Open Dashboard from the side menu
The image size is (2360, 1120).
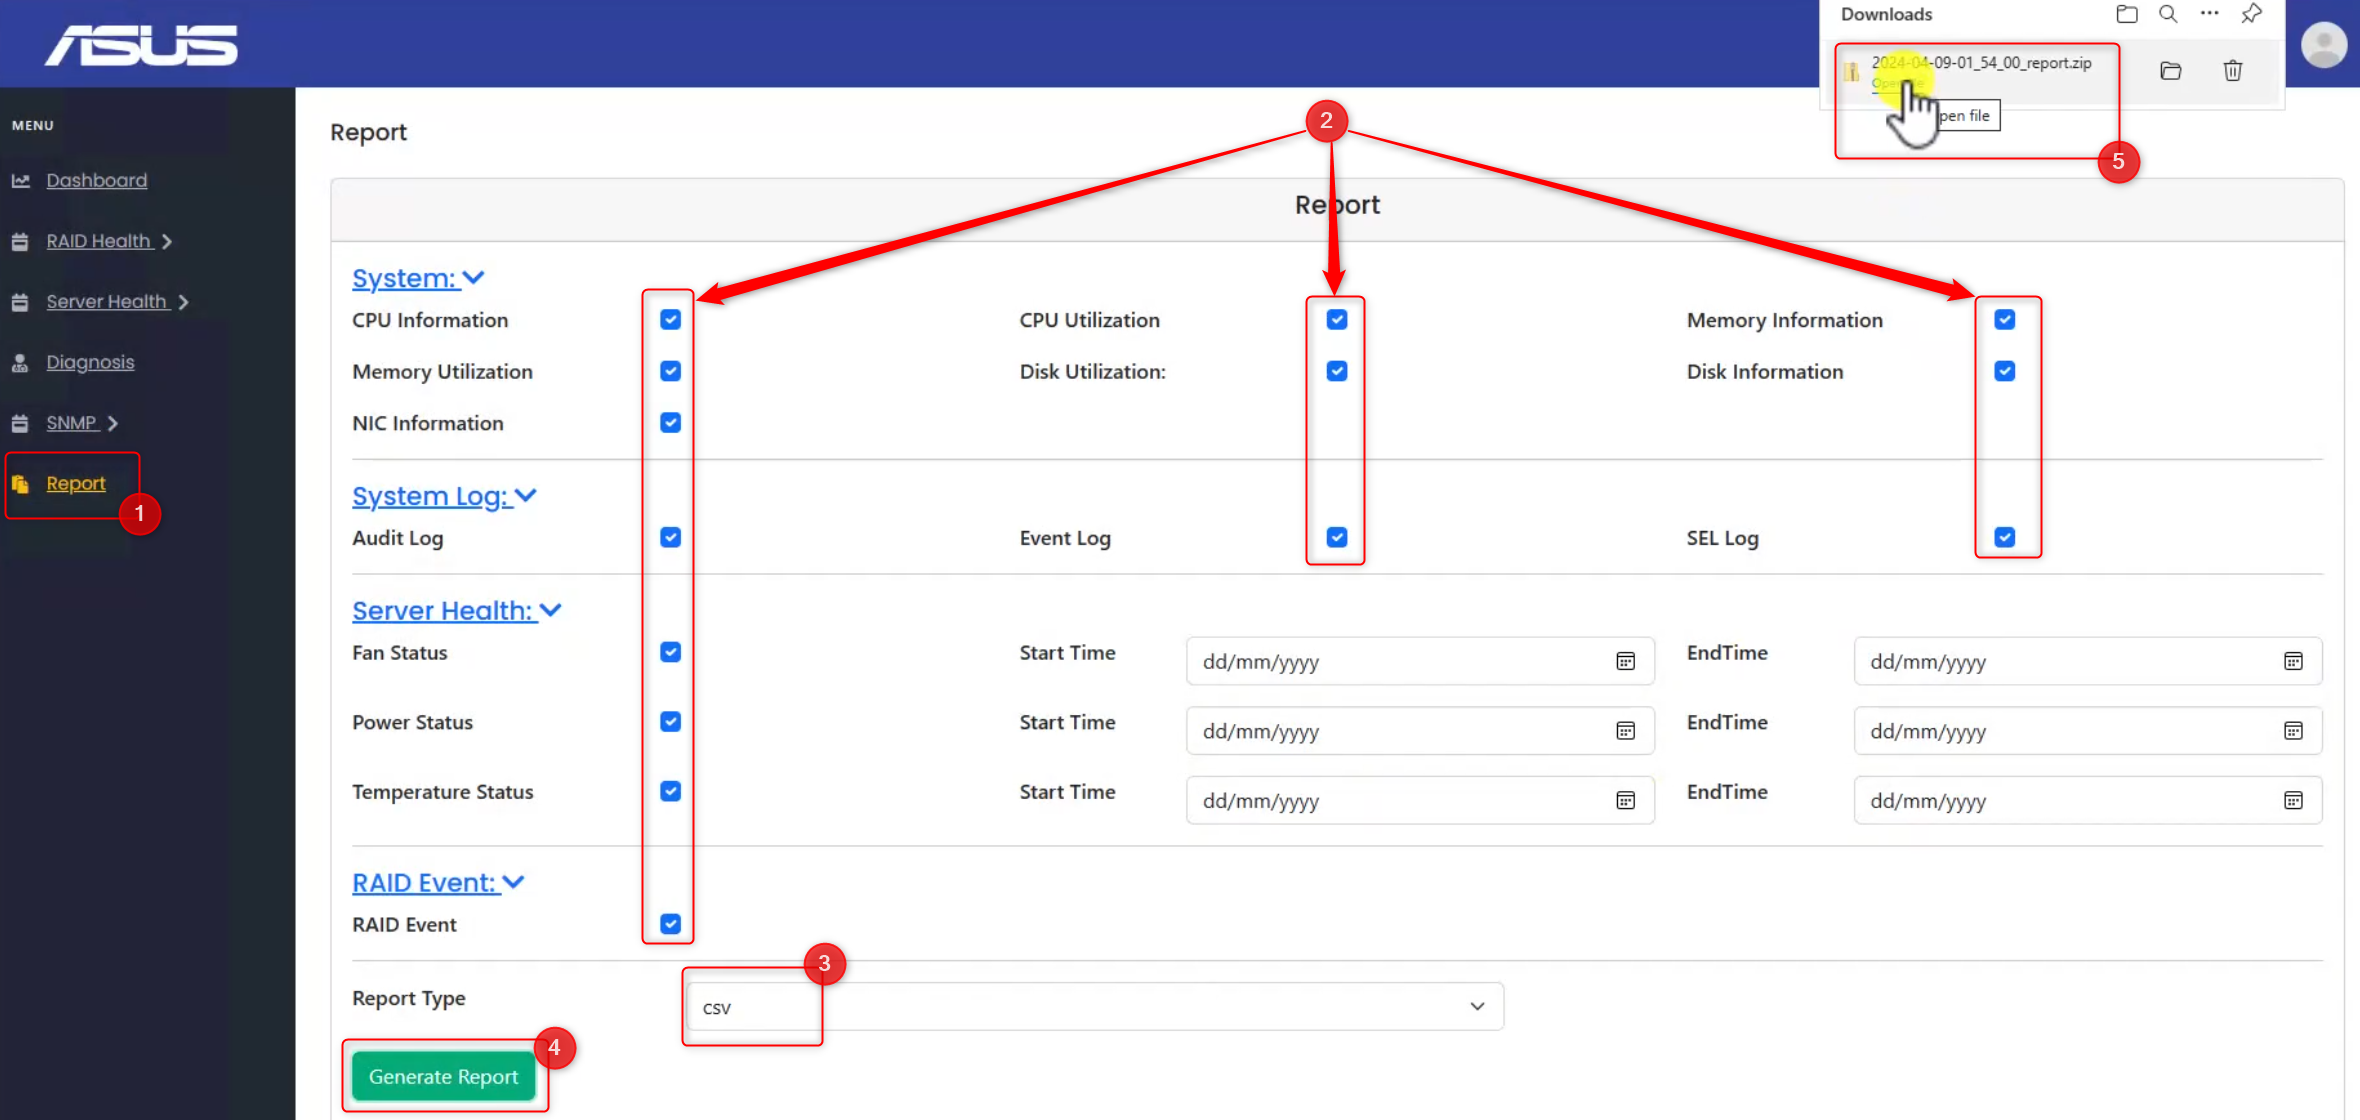point(96,181)
